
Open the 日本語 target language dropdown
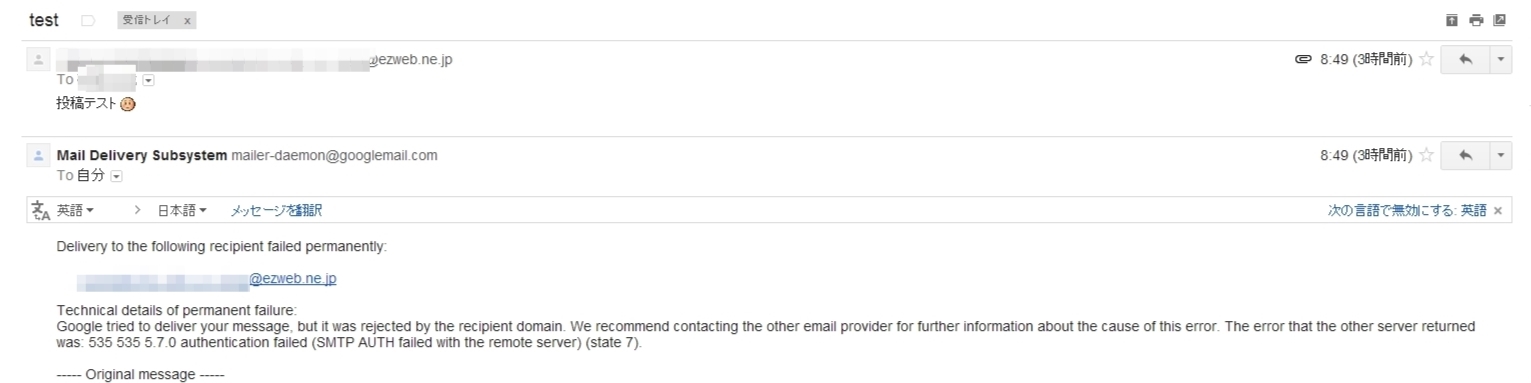[182, 210]
